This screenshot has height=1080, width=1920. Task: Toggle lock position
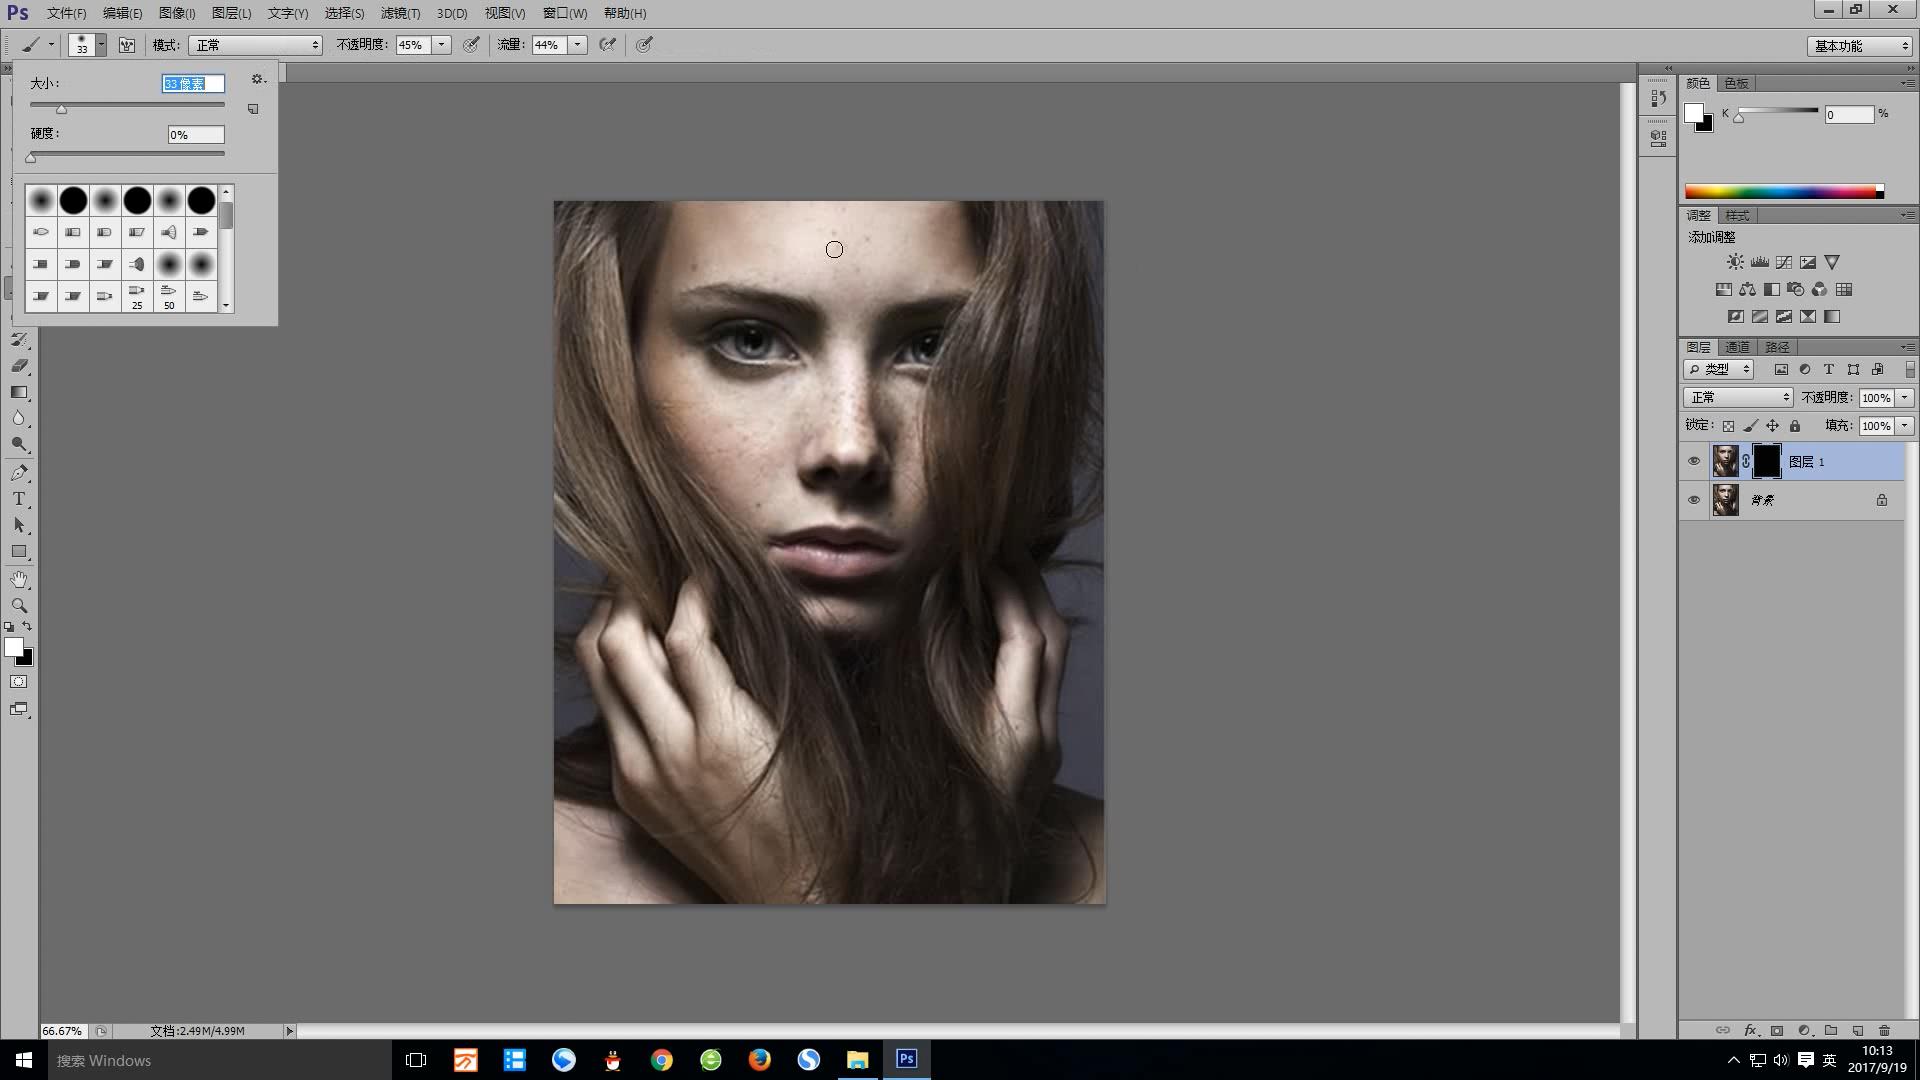click(1772, 426)
